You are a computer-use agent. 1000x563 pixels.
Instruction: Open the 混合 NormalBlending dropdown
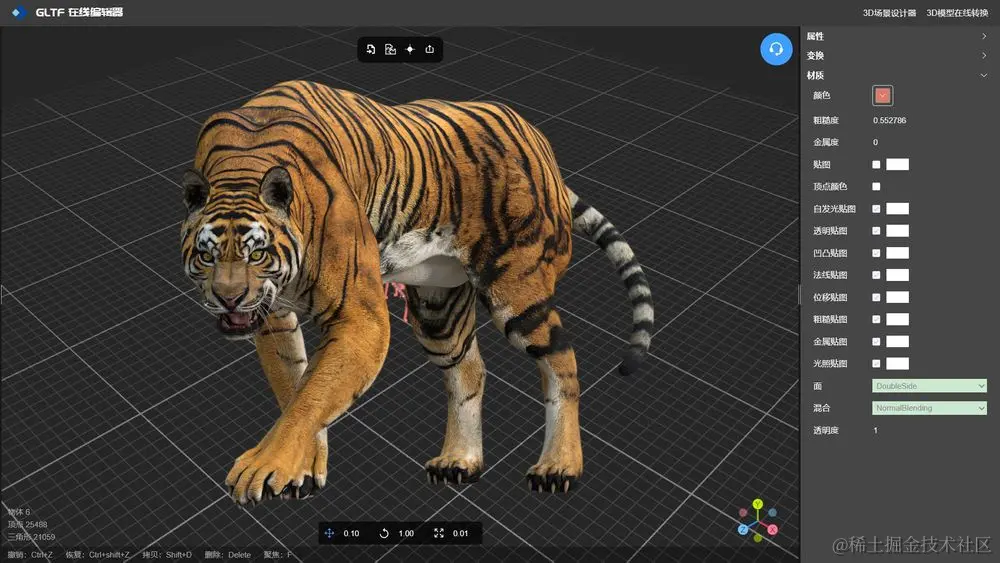pyautogui.click(x=929, y=408)
